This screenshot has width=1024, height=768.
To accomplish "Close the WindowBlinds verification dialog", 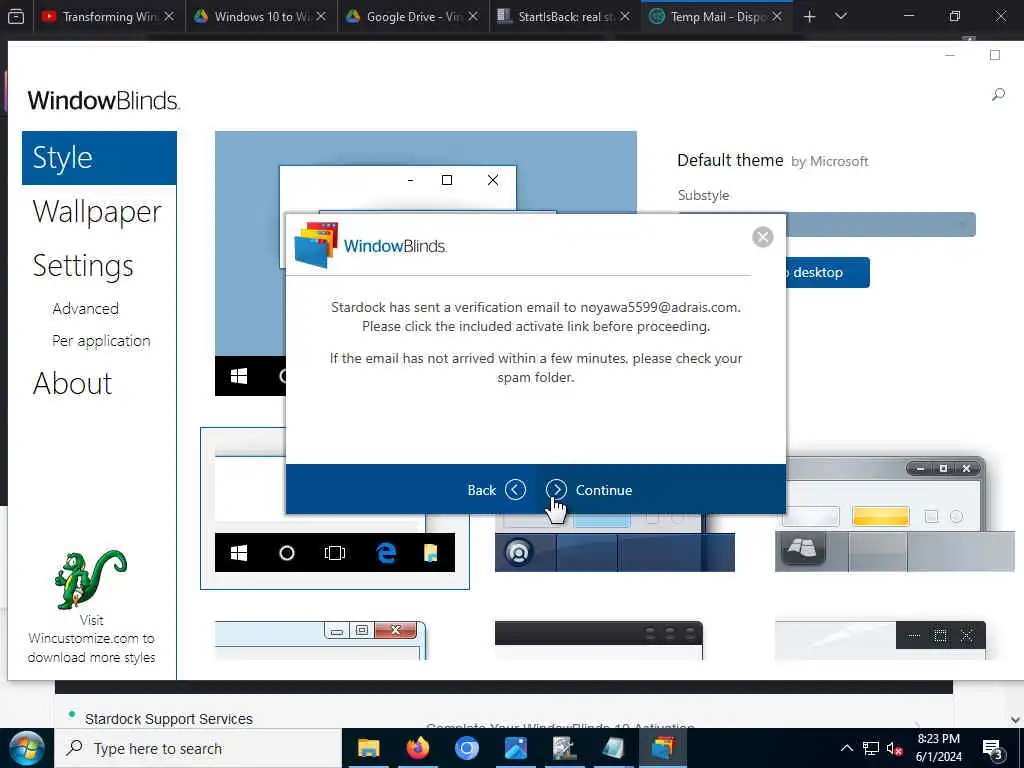I will [x=762, y=237].
